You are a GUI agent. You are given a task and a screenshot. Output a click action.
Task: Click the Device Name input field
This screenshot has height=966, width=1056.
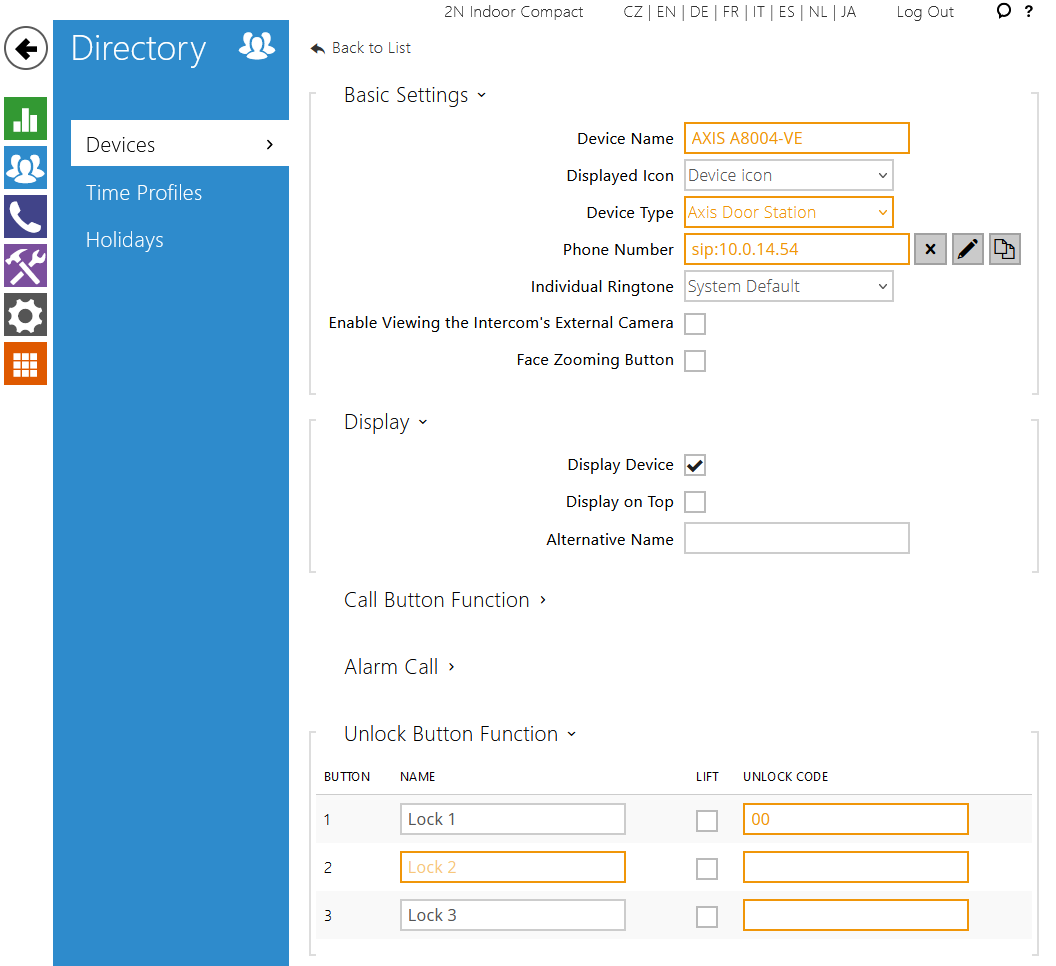[797, 138]
